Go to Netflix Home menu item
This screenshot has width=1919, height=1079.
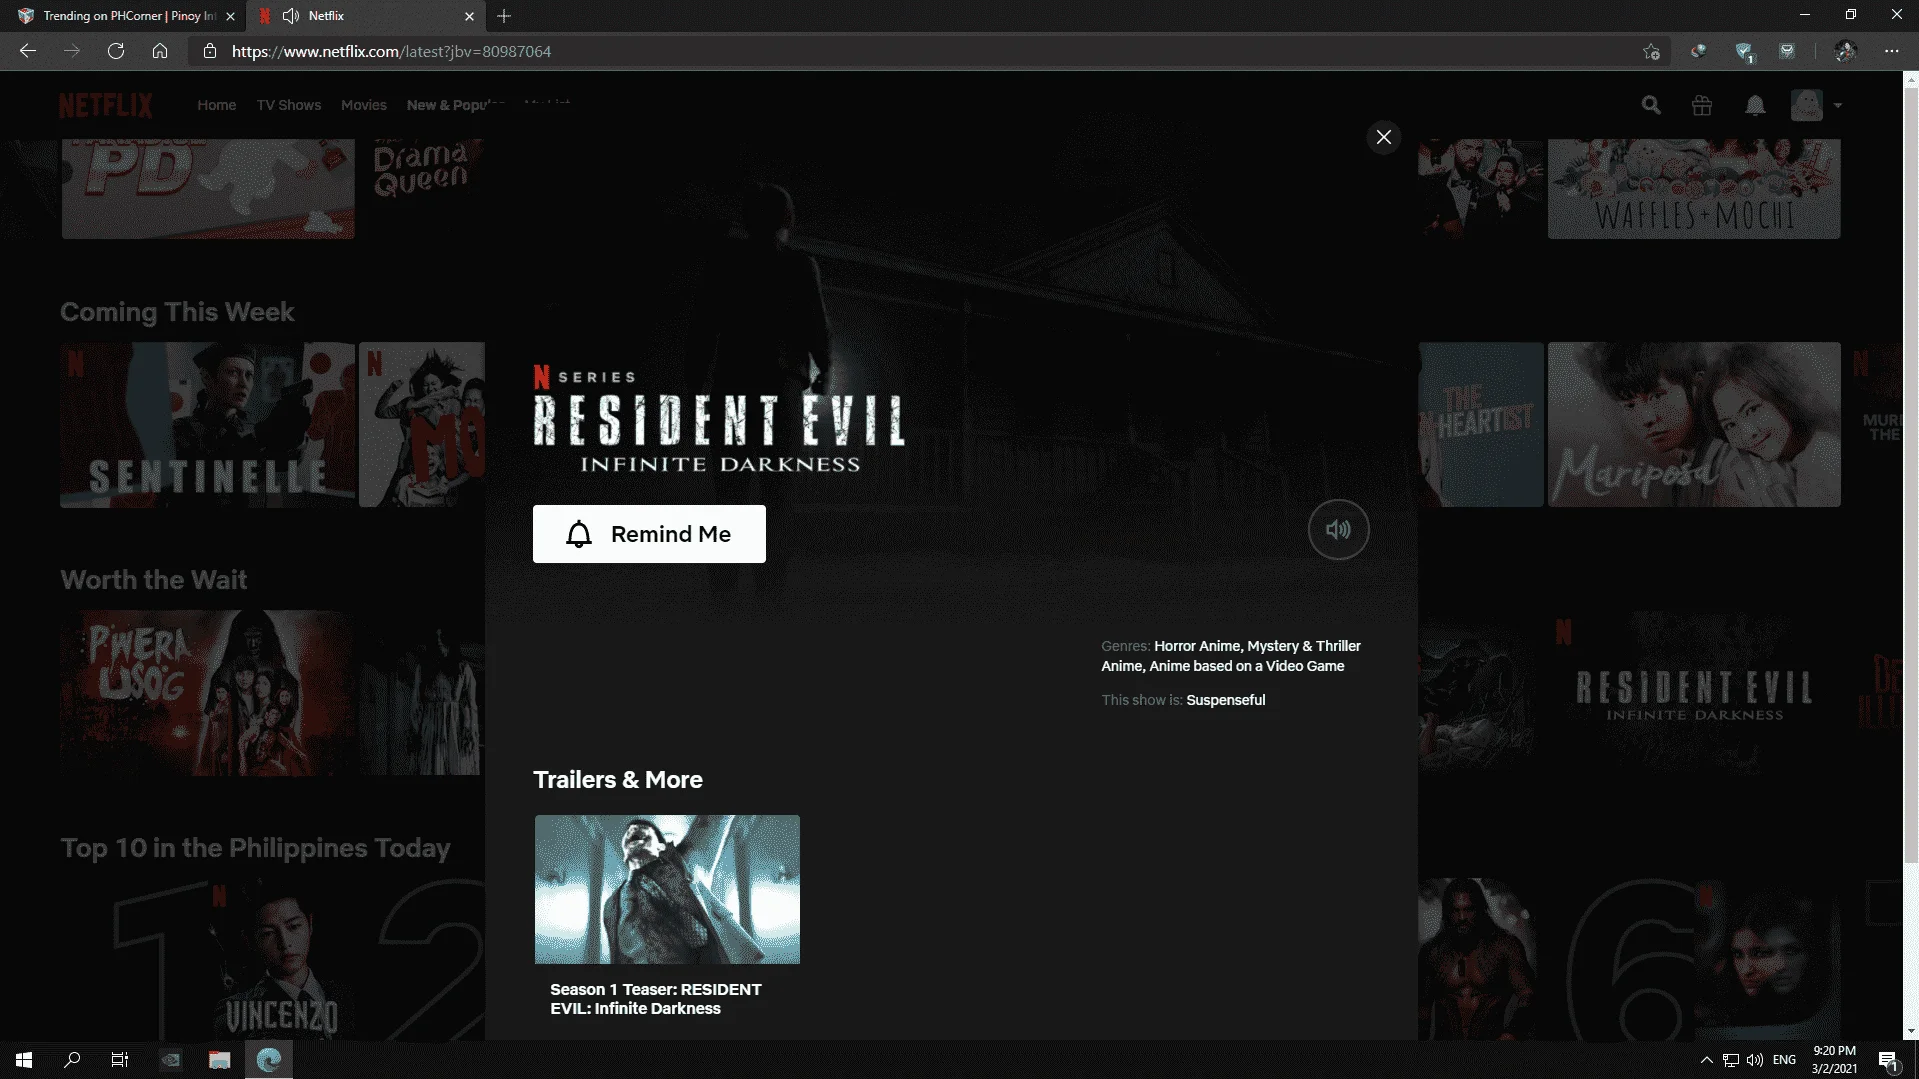point(216,105)
